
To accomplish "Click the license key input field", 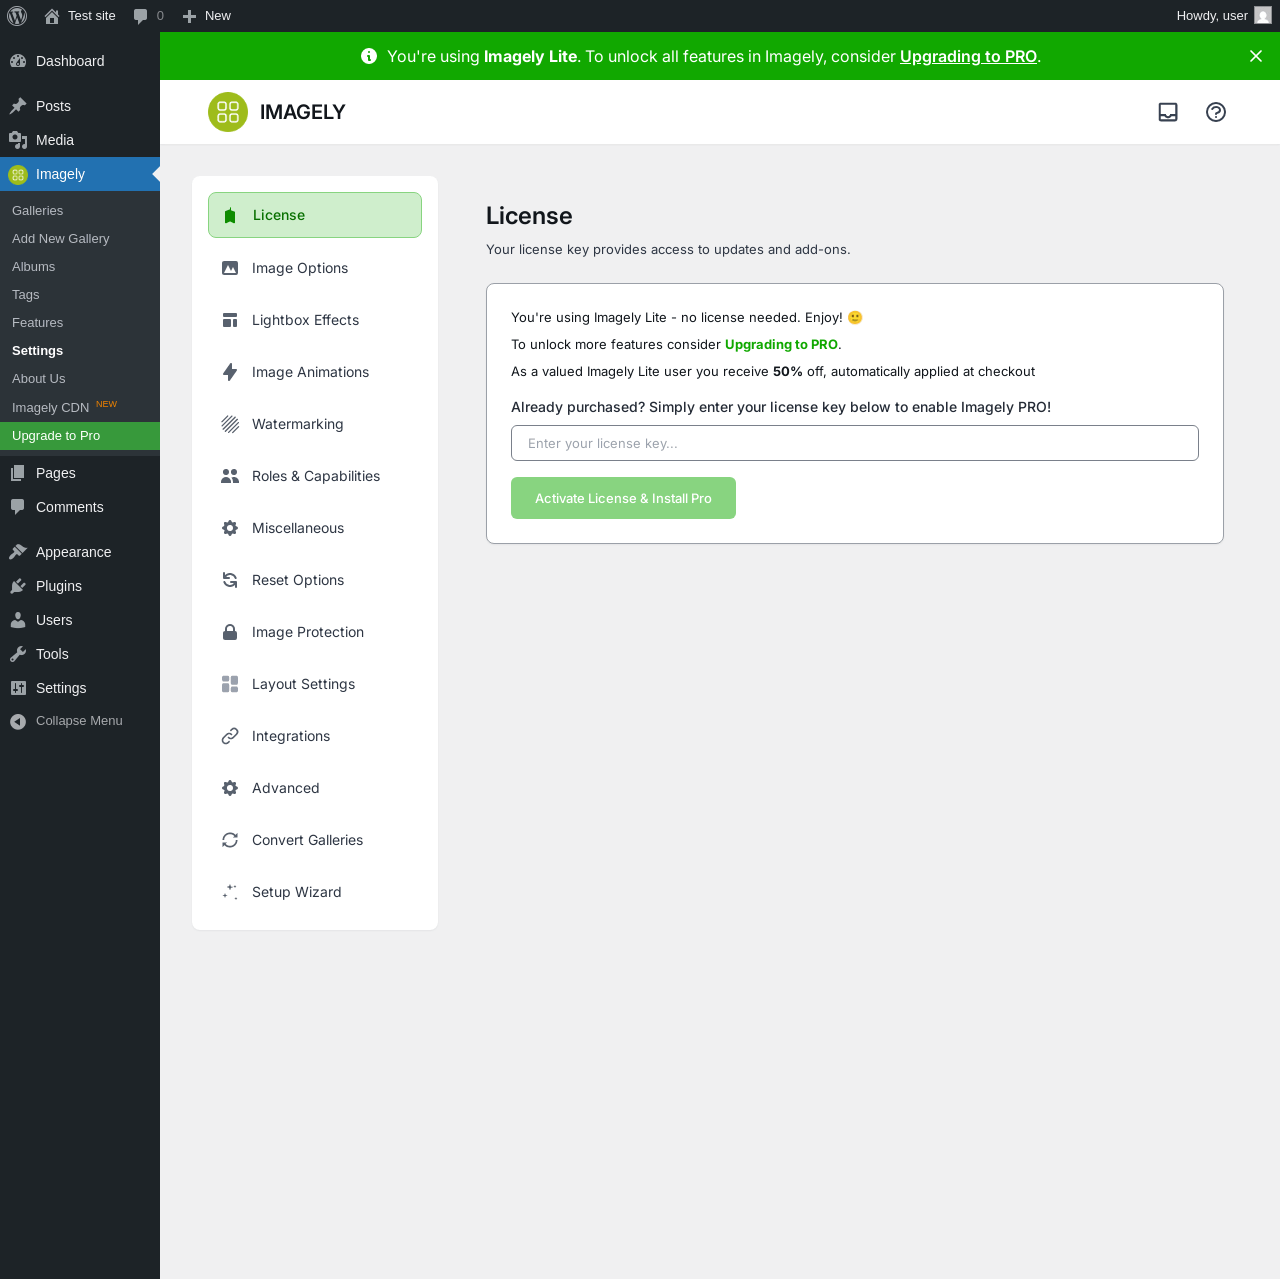I will [855, 443].
